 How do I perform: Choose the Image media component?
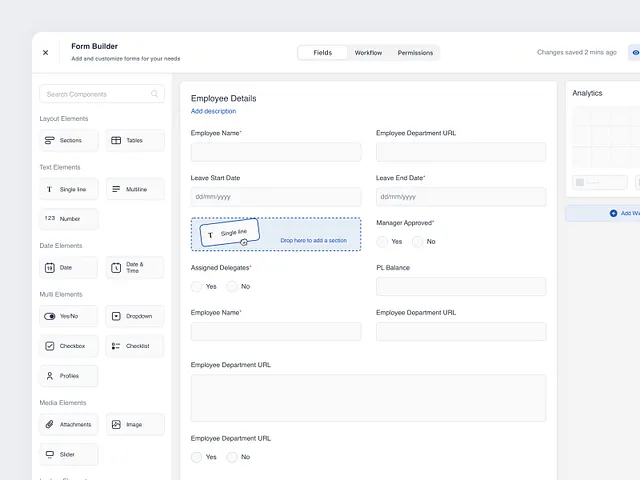[134, 425]
